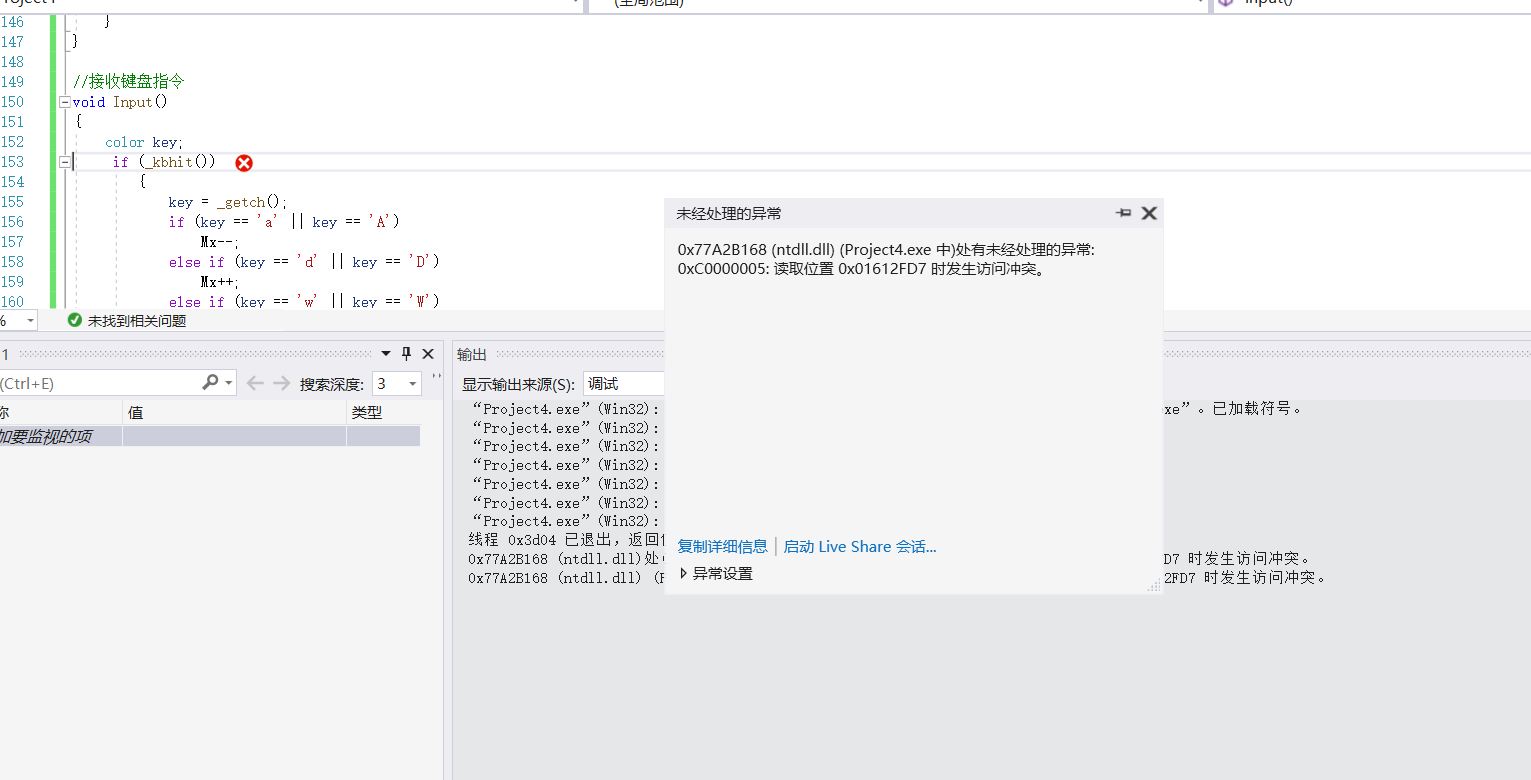Viewport: 1531px width, 780px height.
Task: Expand the exception settings section
Action: point(716,573)
